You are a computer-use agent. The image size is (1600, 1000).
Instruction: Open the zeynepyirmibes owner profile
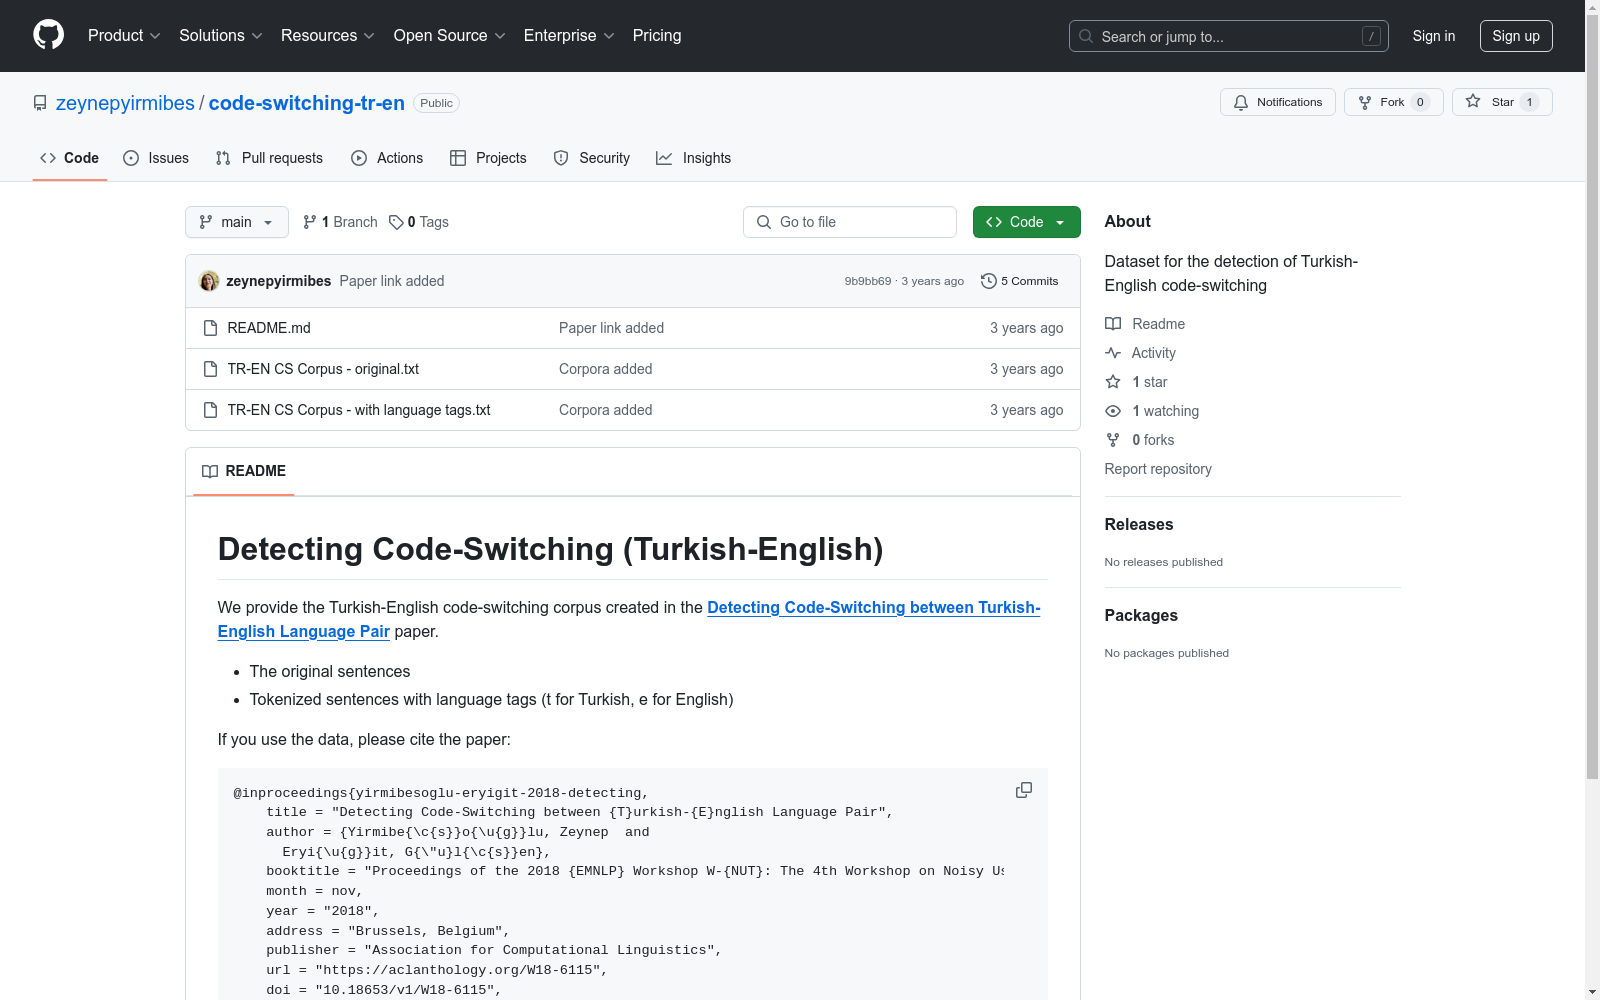(x=125, y=103)
